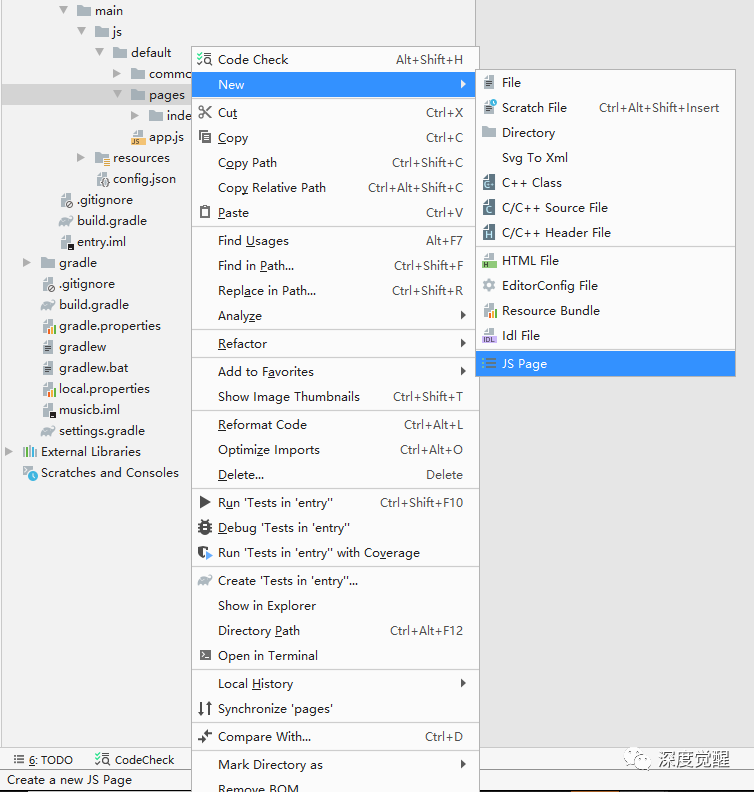Choose Copy Path from context menu

pos(335,163)
